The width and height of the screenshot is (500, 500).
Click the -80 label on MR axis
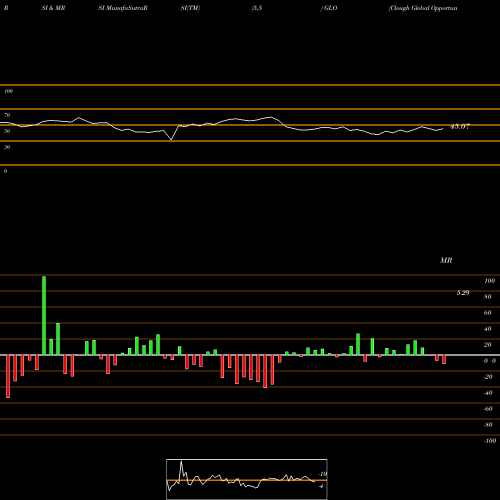(x=488, y=425)
